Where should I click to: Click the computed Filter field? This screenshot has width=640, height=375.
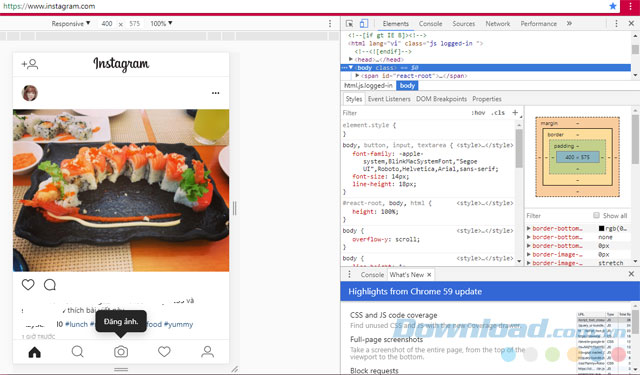click(x=557, y=216)
